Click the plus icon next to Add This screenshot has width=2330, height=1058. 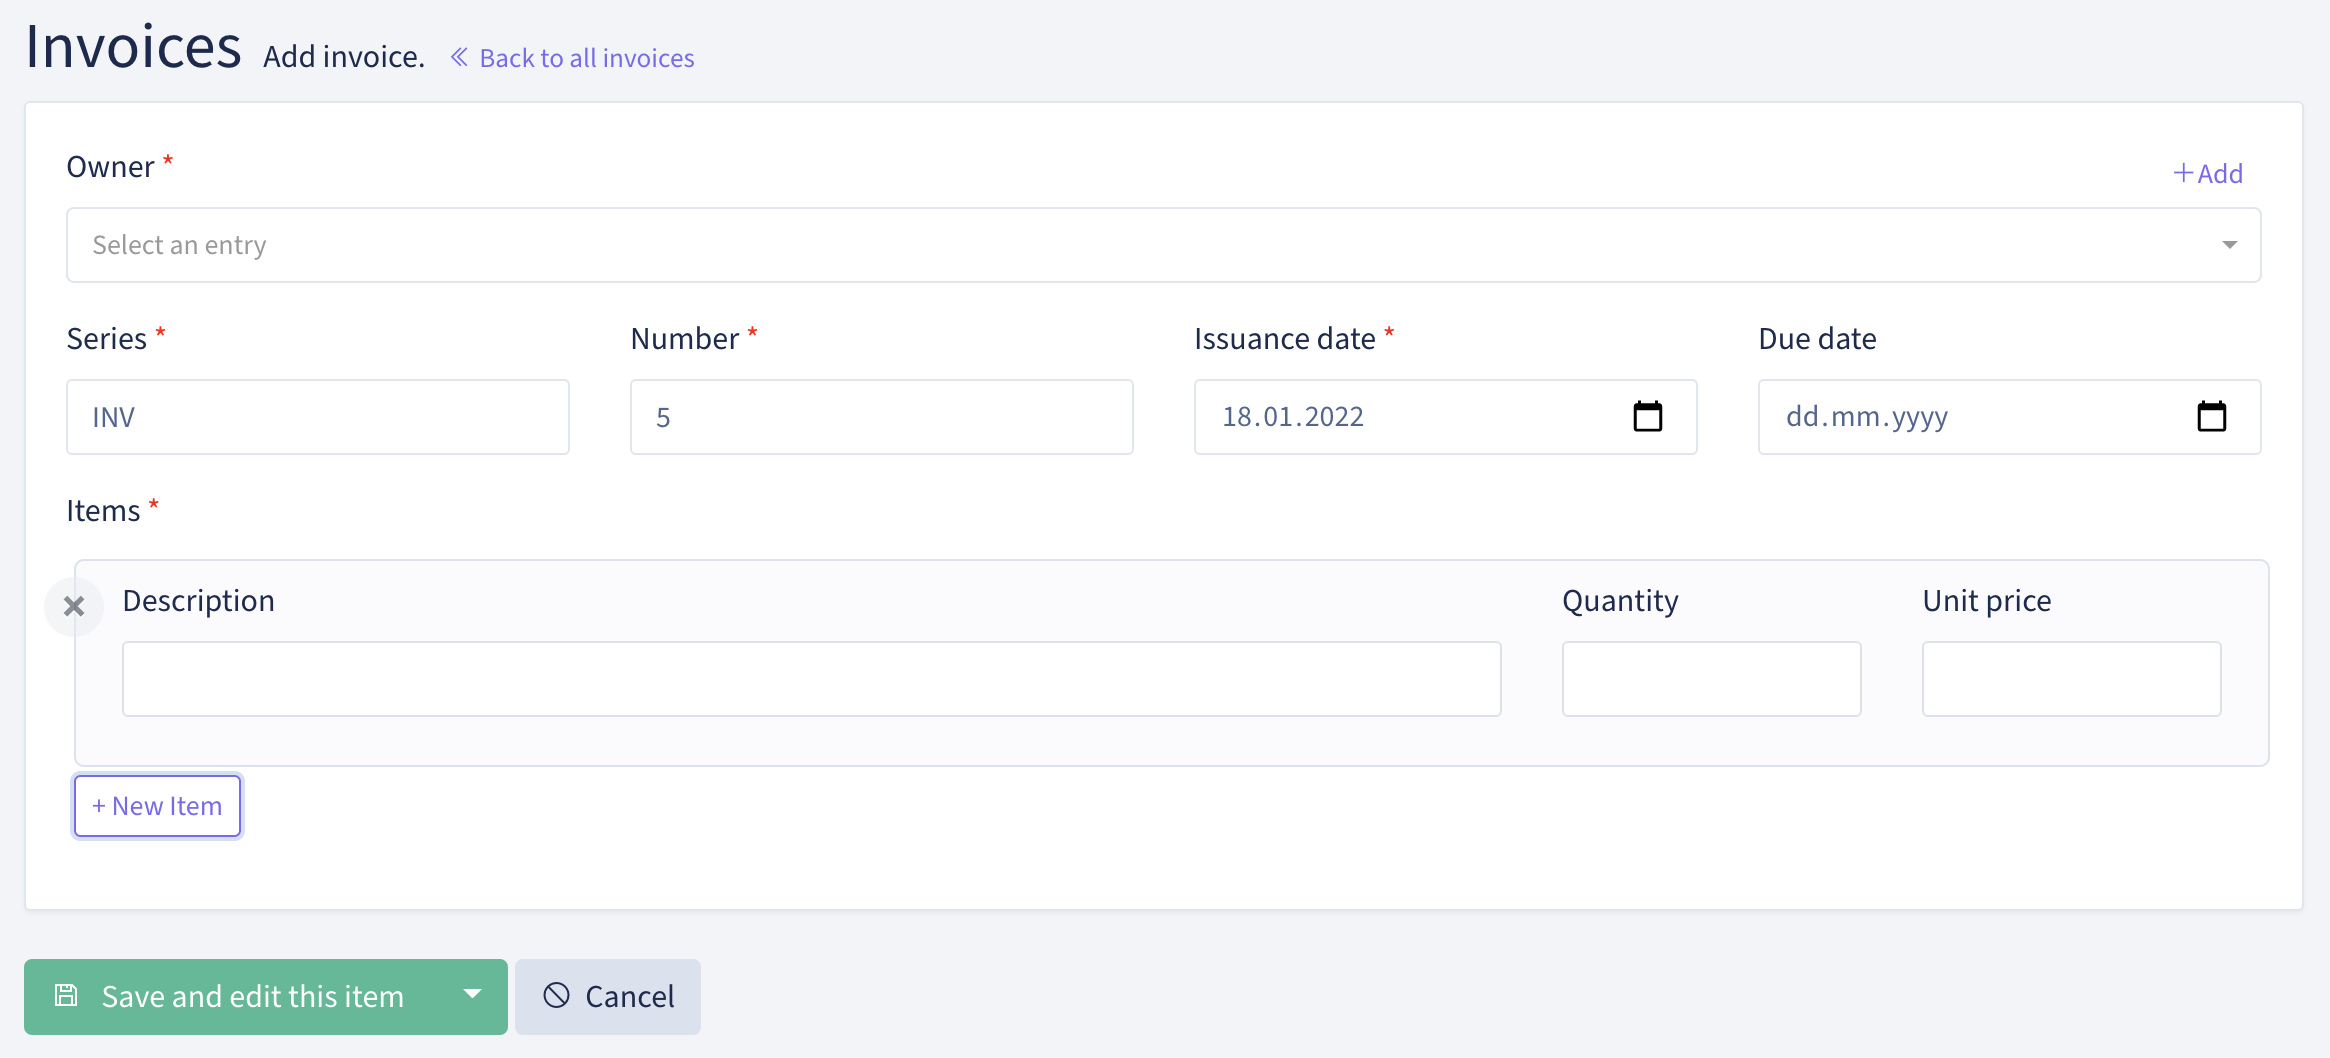pyautogui.click(x=2183, y=173)
